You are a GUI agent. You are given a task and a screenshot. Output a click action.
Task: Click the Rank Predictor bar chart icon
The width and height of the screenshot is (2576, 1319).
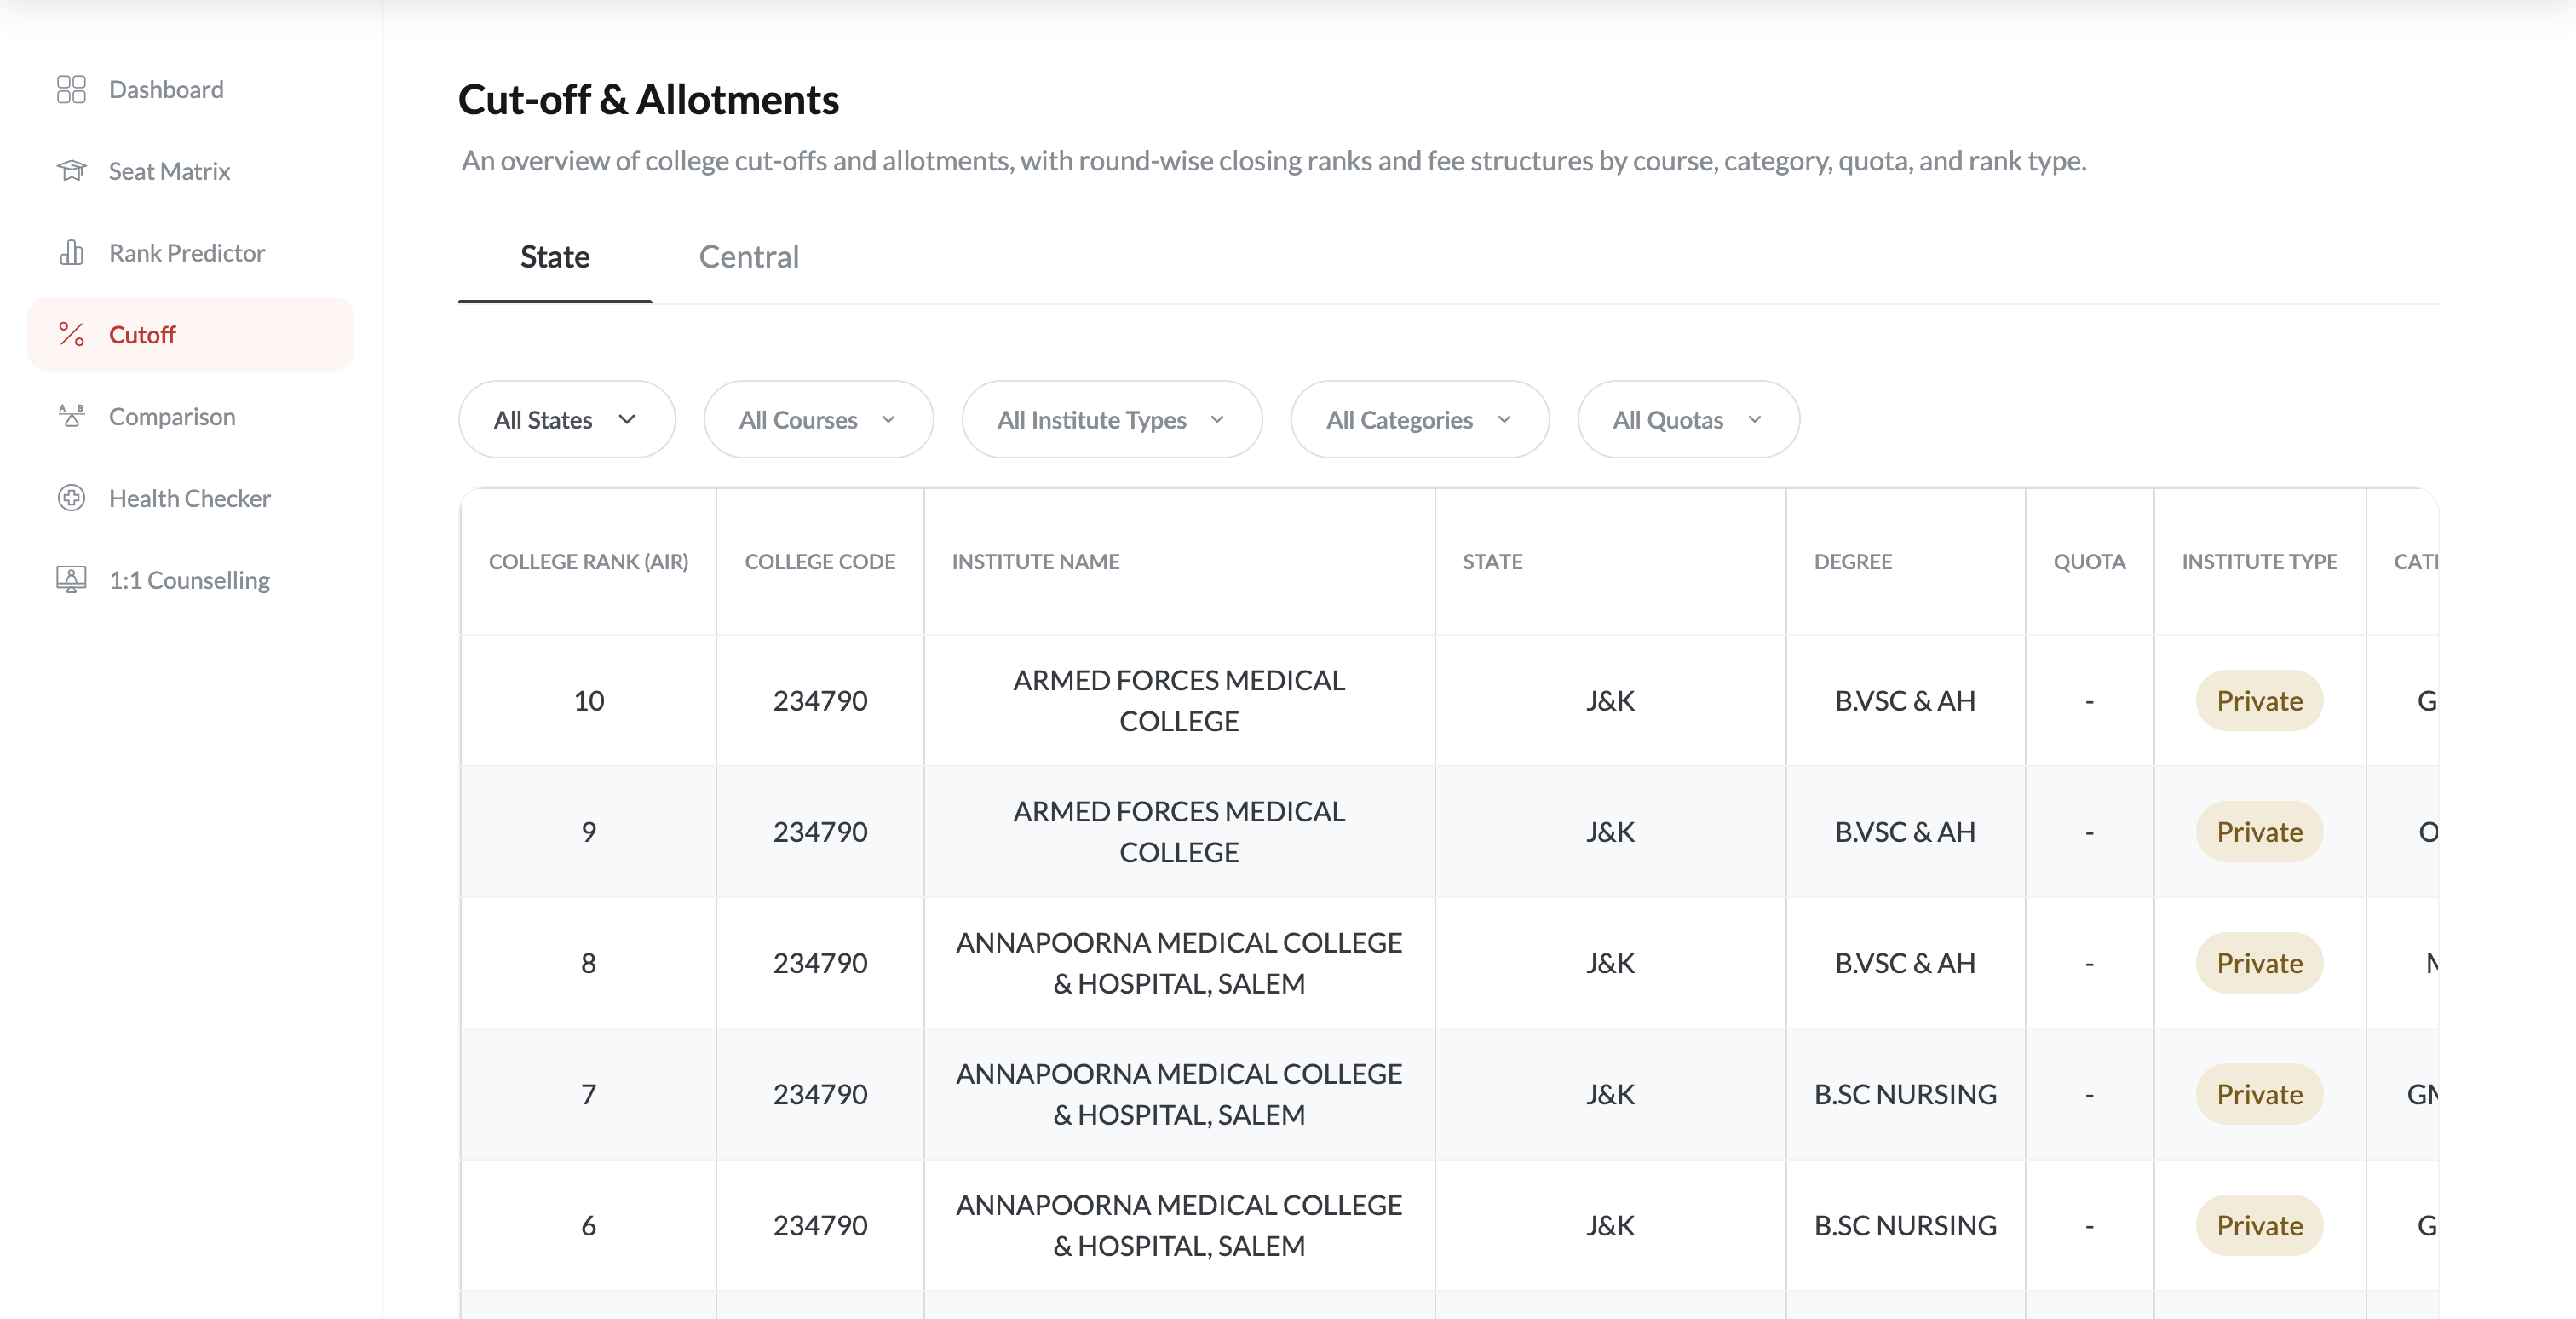(71, 253)
